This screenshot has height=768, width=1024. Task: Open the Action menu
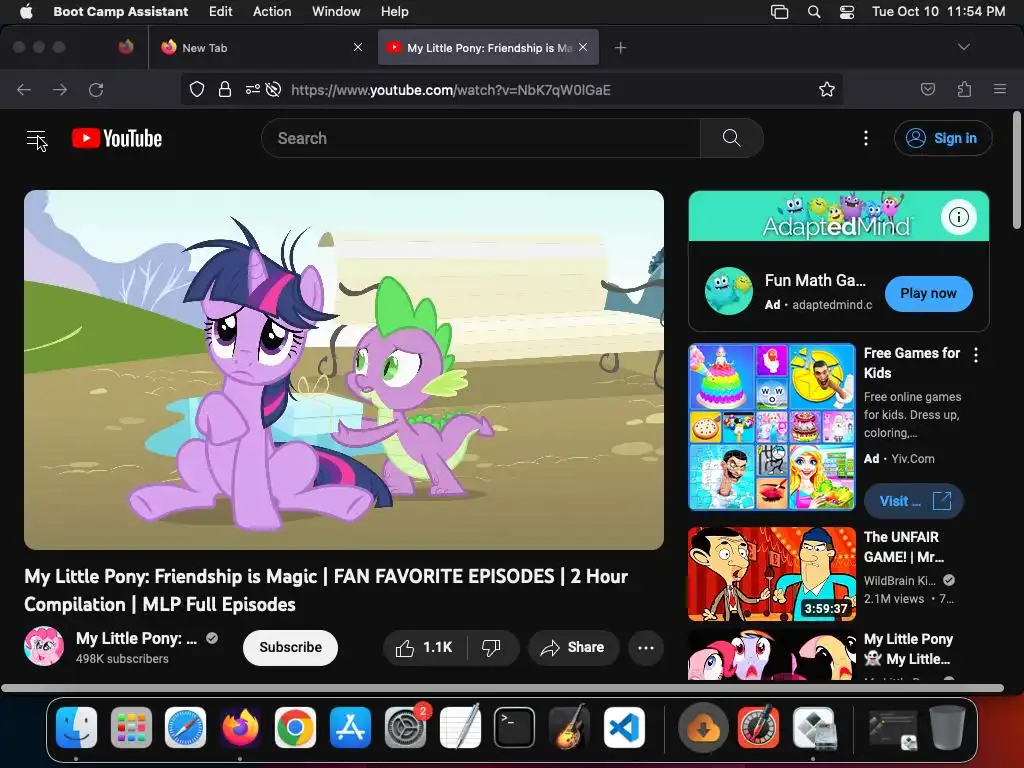[272, 12]
